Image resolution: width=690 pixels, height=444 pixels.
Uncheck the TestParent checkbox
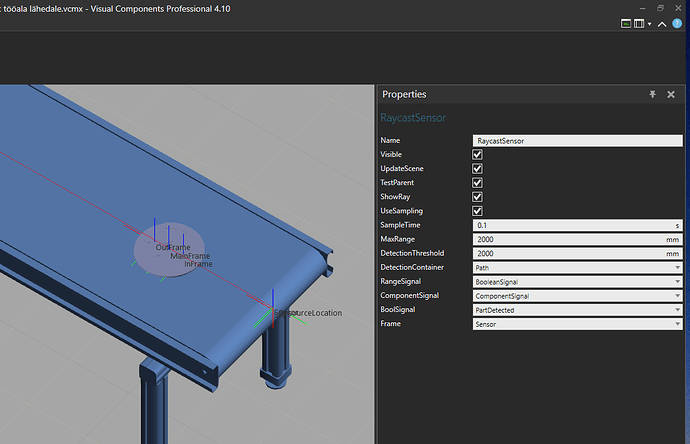point(477,183)
